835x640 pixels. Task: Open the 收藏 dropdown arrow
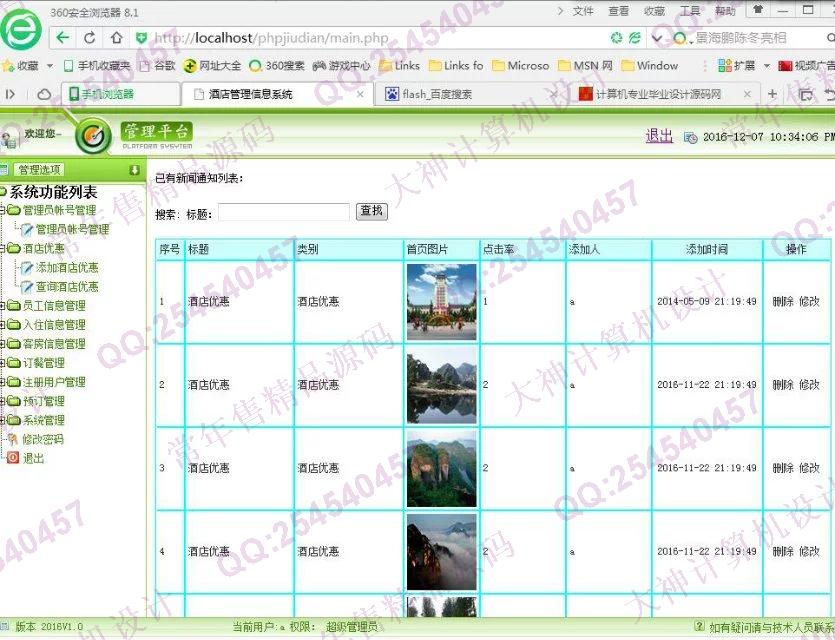[x=50, y=66]
